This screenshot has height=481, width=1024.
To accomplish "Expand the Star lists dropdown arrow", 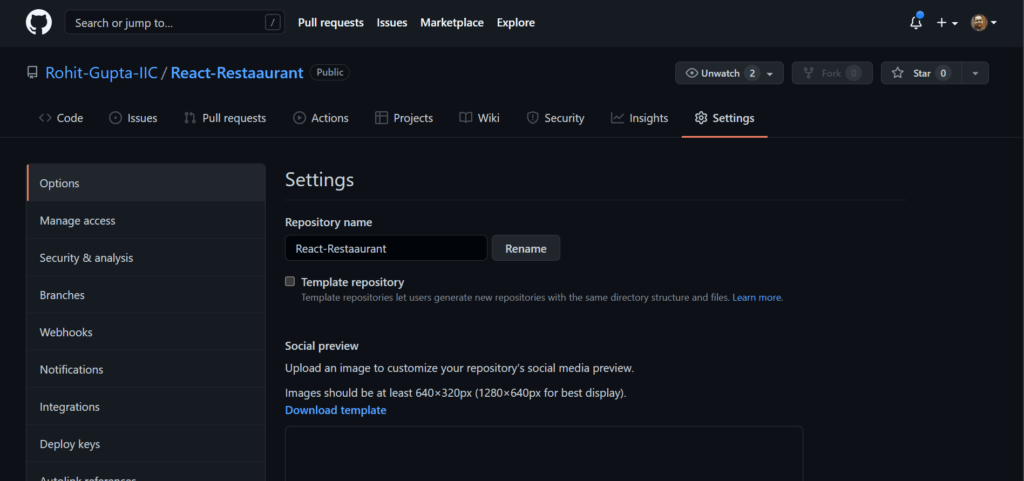I will pos(975,73).
